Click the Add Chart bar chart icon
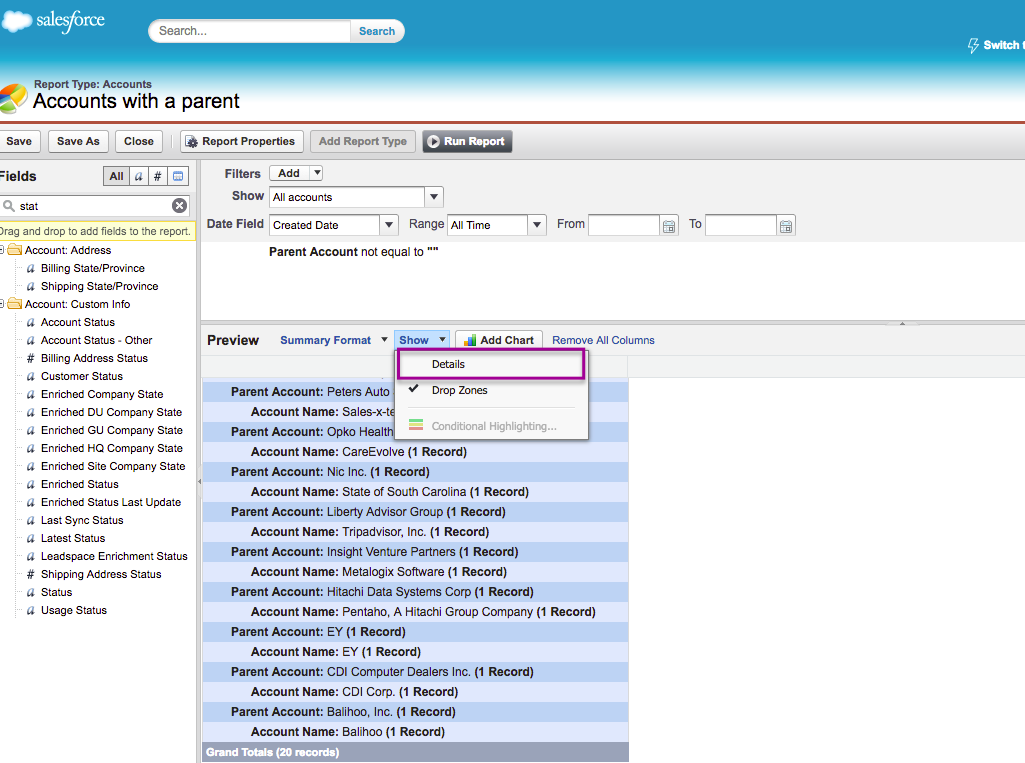1025x763 pixels. pos(470,340)
